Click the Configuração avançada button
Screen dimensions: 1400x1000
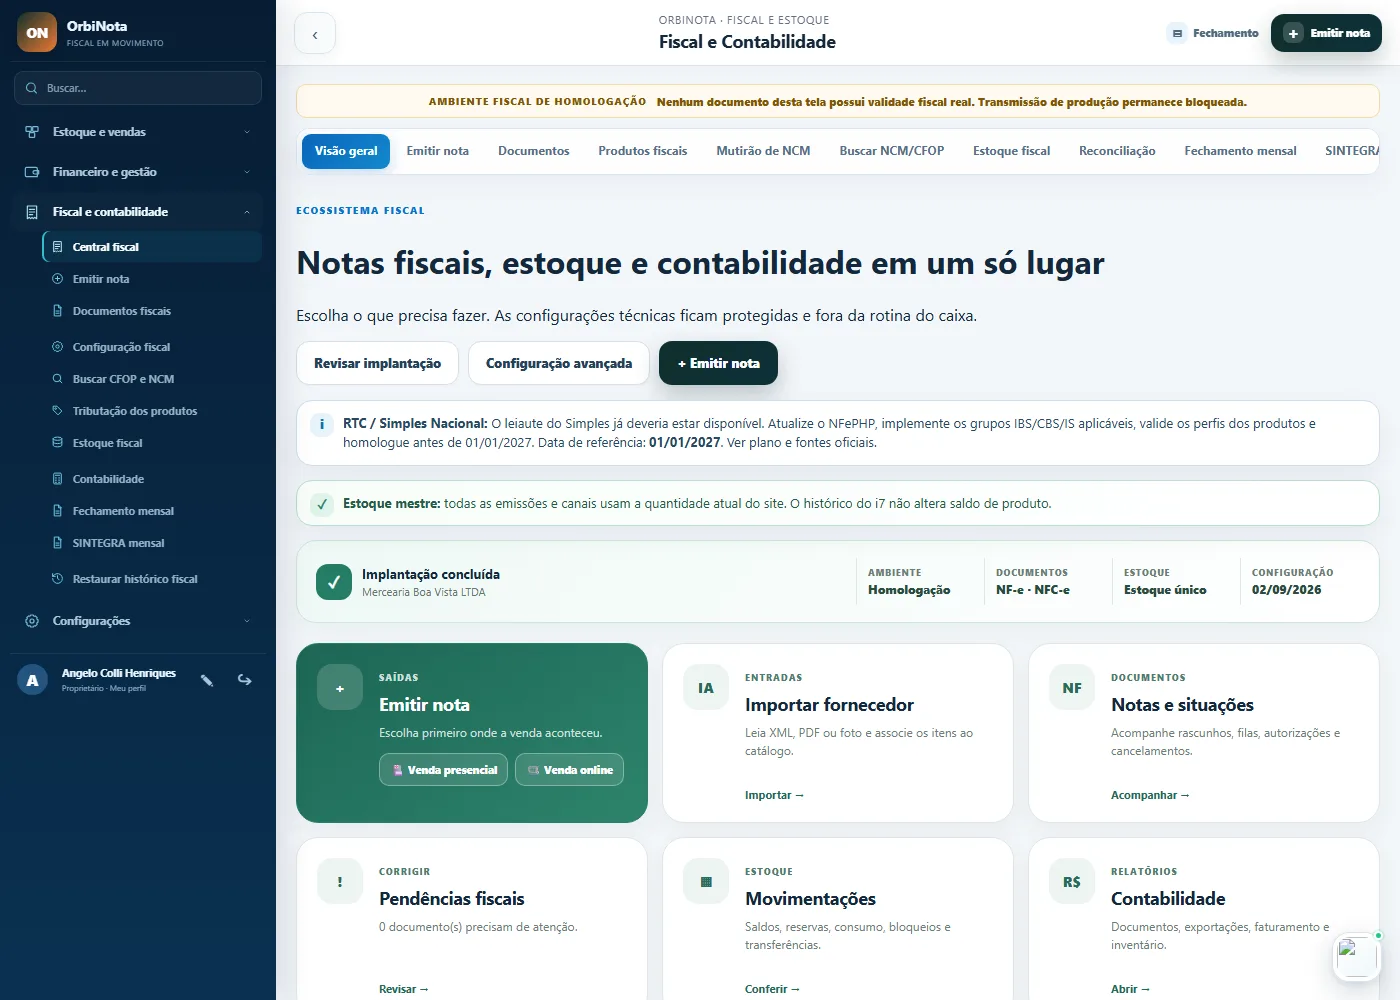[559, 363]
